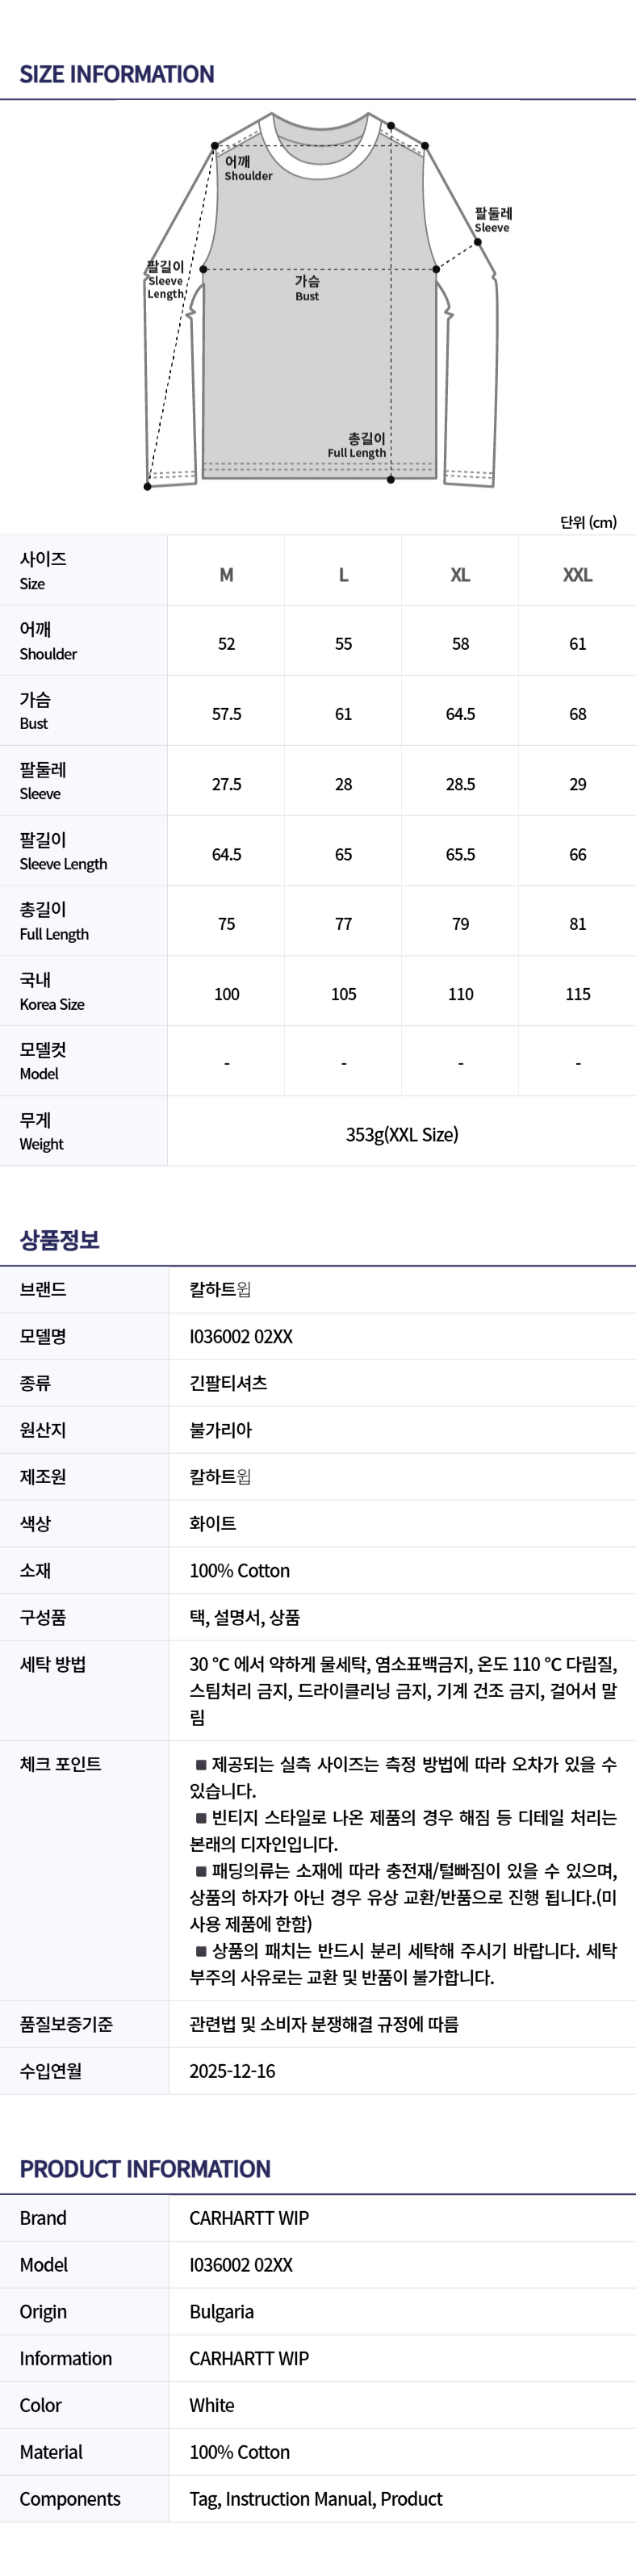
Task: Click the XL shoulder value 58
Action: 460,644
